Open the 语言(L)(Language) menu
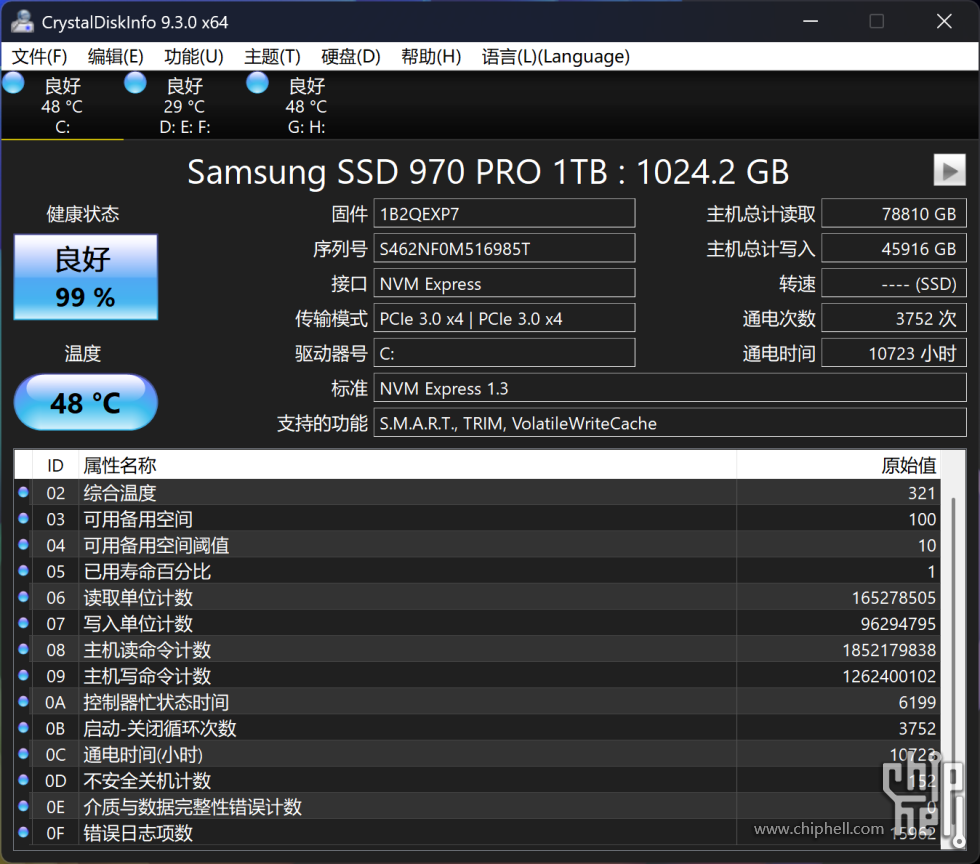Screen dimensions: 980x864 tap(556, 57)
